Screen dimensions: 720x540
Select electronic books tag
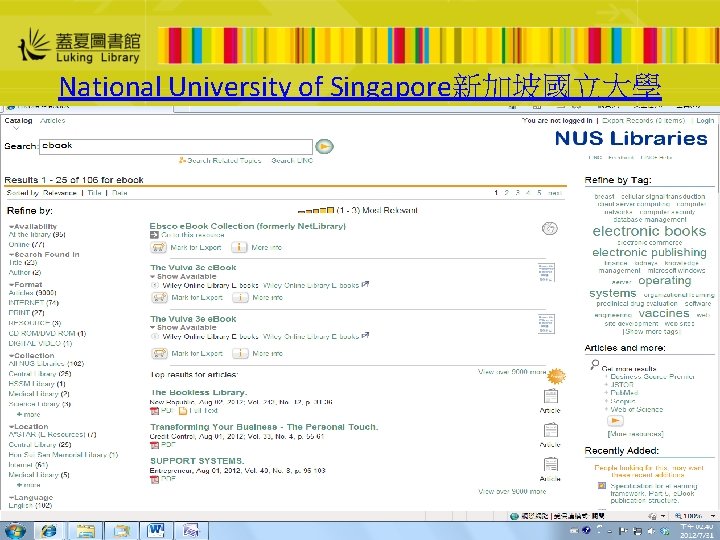pos(649,231)
